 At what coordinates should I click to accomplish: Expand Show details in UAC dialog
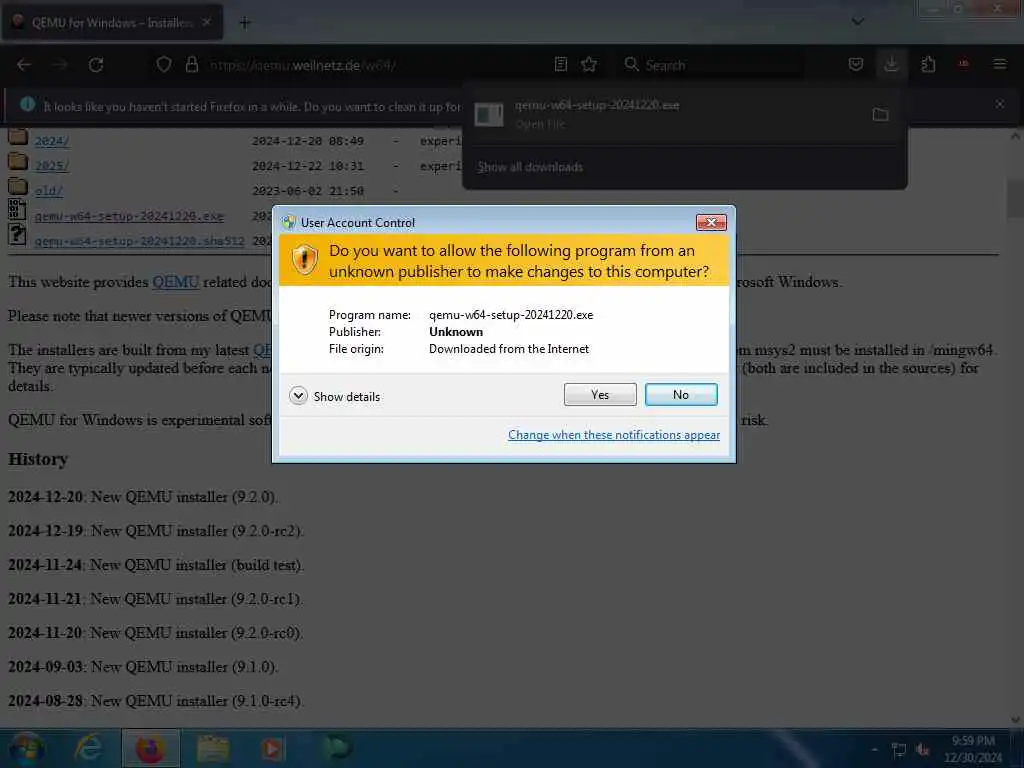click(x=334, y=396)
